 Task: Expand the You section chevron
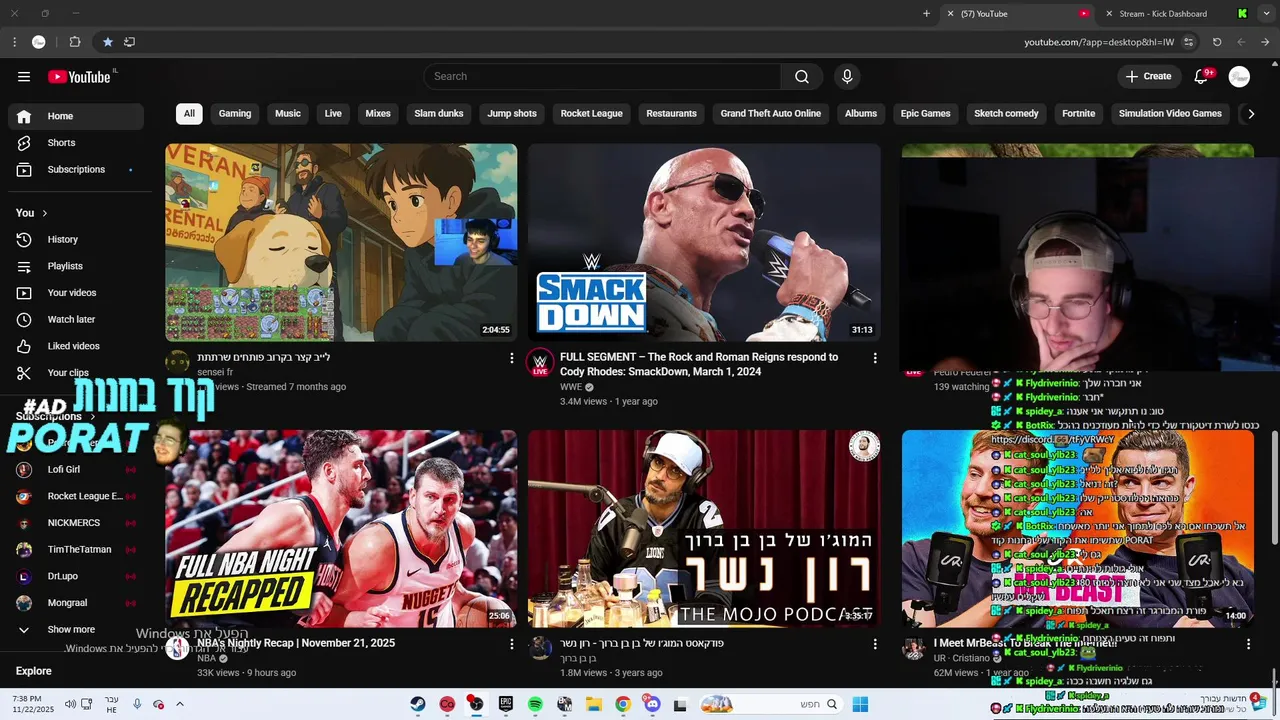44,213
